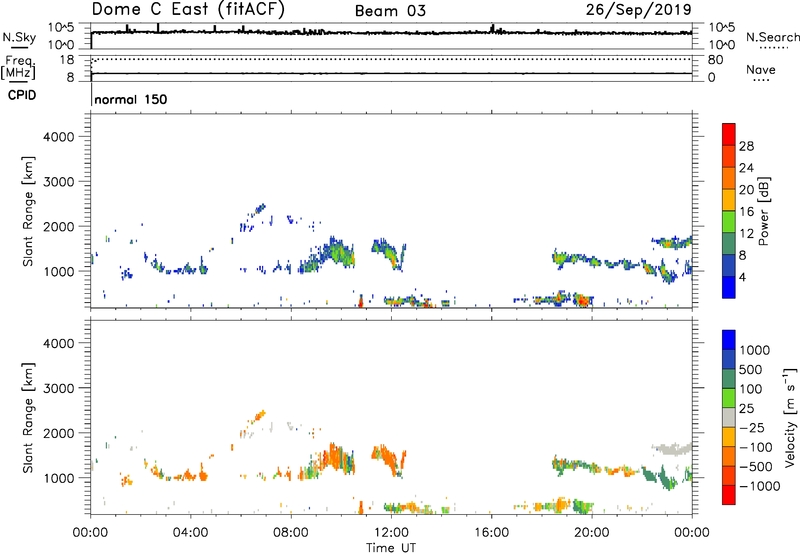This screenshot has height=554, width=800.
Task: Click the 'Dome C East (fitACF)' title
Action: [188, 10]
